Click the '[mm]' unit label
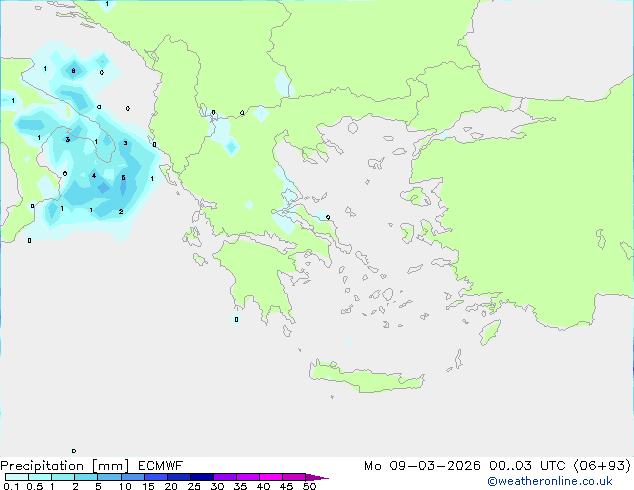Viewport: 634px width, 490px height. pos(110,466)
